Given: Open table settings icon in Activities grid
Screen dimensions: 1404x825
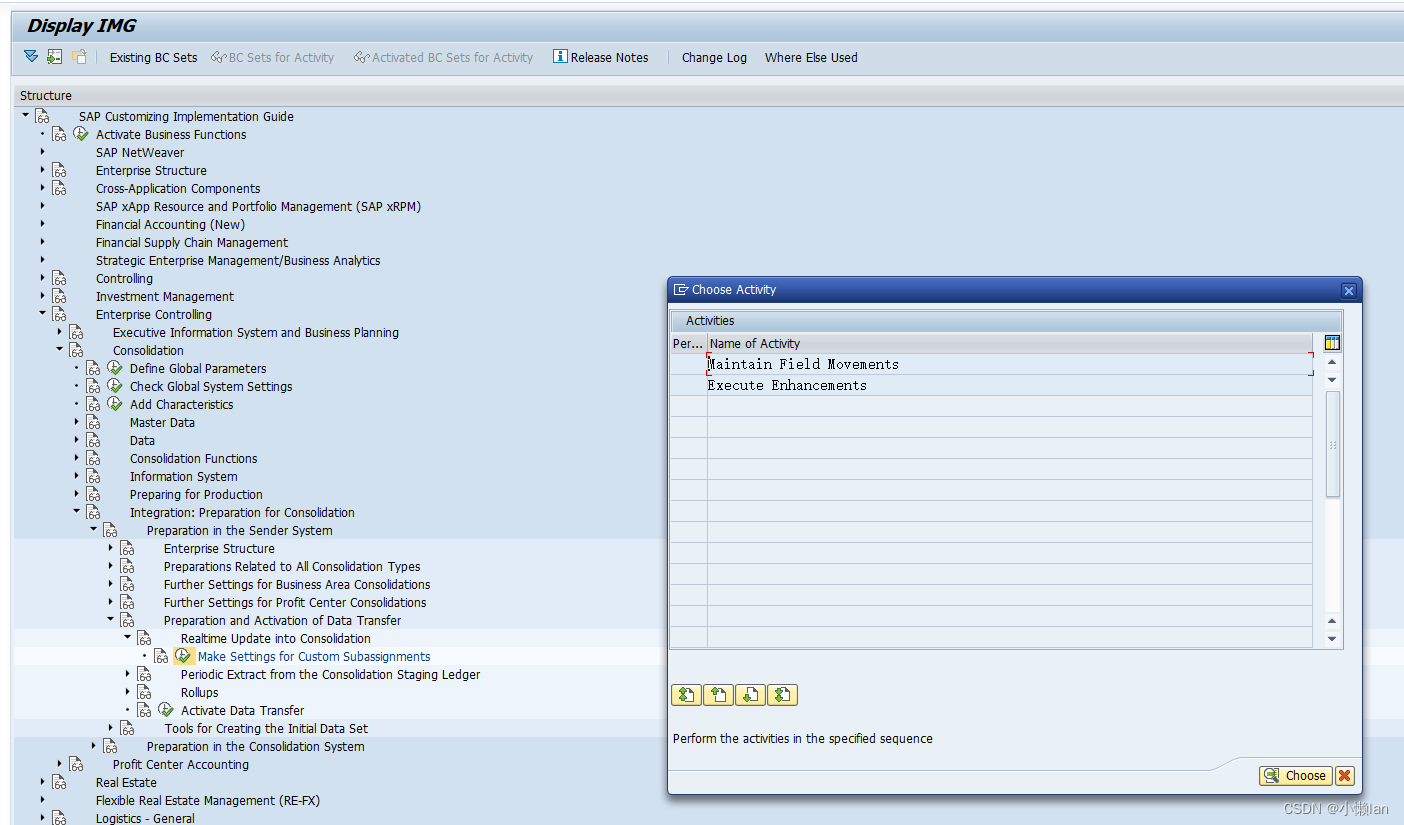Looking at the screenshot, I should pyautogui.click(x=1332, y=343).
